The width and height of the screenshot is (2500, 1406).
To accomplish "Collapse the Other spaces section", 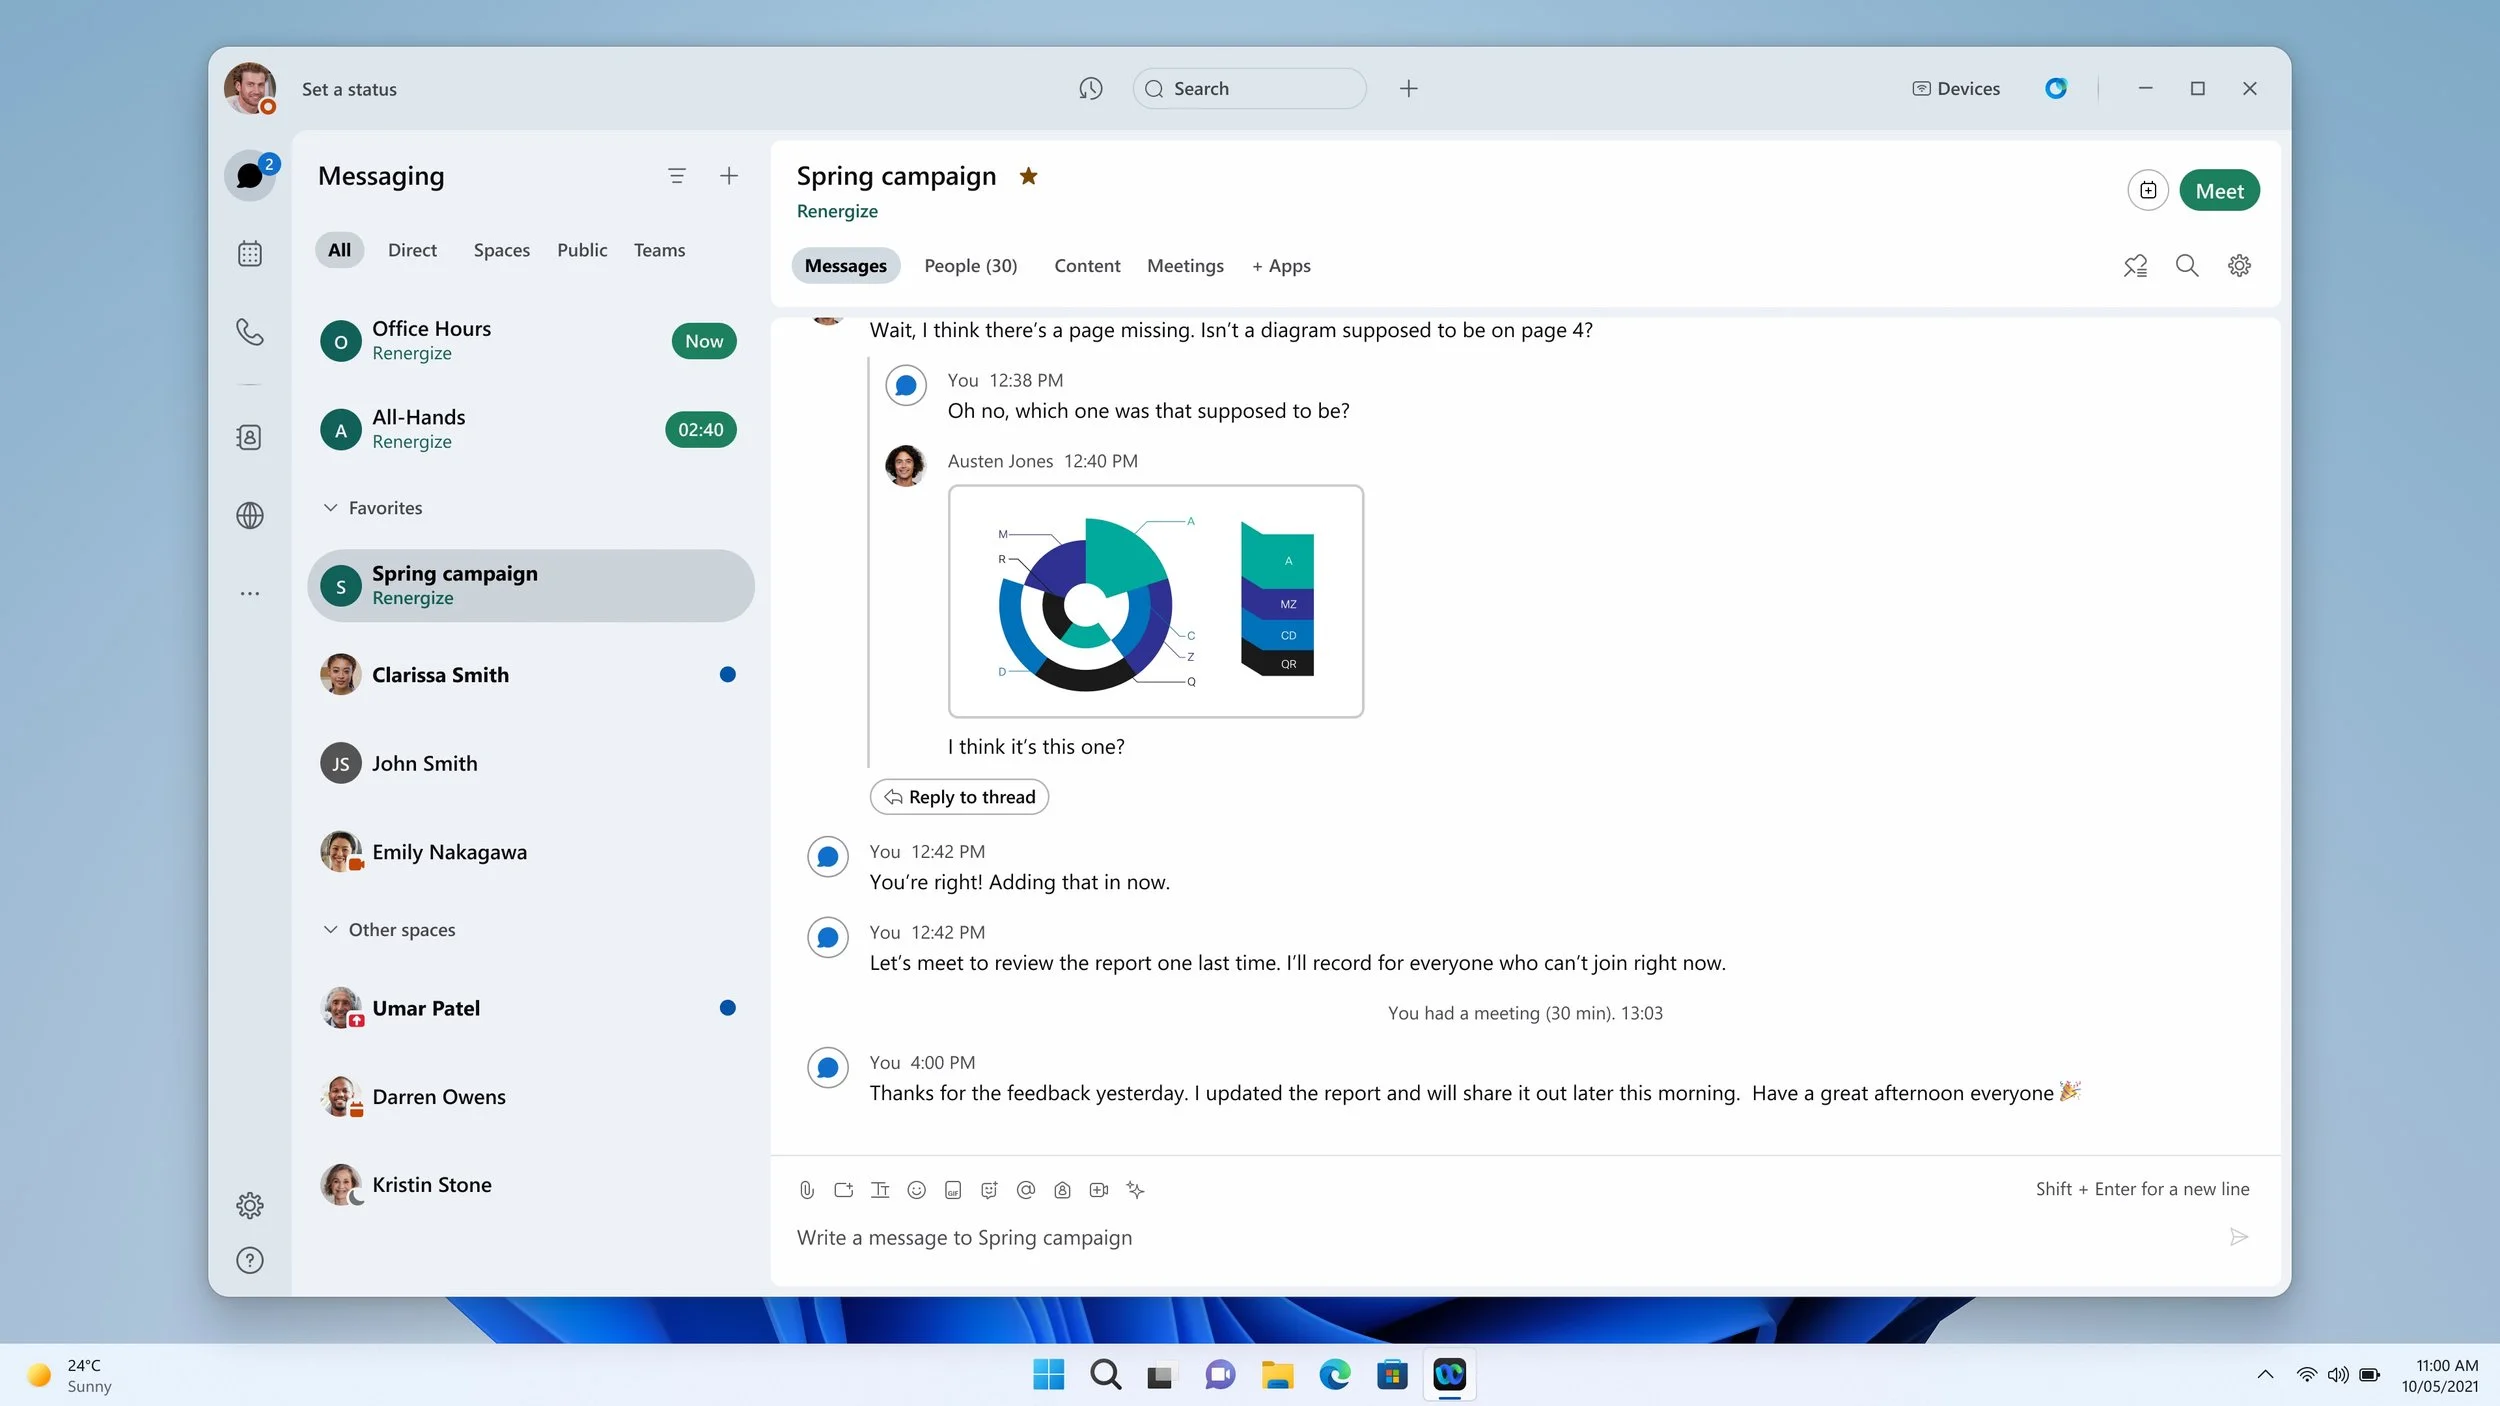I will click(x=331, y=929).
